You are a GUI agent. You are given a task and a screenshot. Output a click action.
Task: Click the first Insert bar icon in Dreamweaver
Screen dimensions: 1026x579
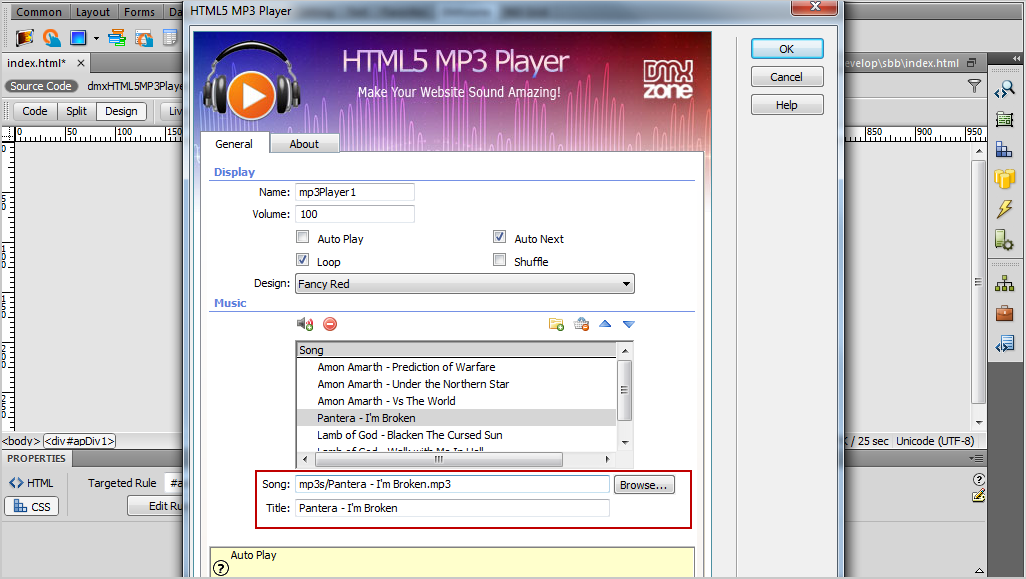25,38
